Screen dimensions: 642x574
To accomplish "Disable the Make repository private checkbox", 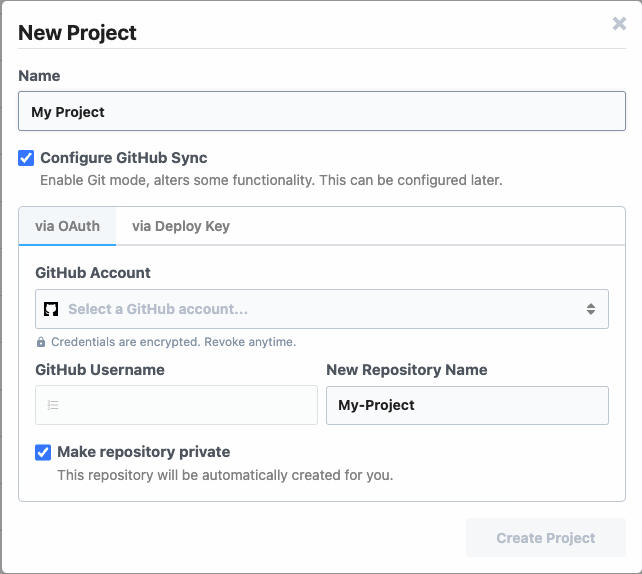I will tap(43, 452).
